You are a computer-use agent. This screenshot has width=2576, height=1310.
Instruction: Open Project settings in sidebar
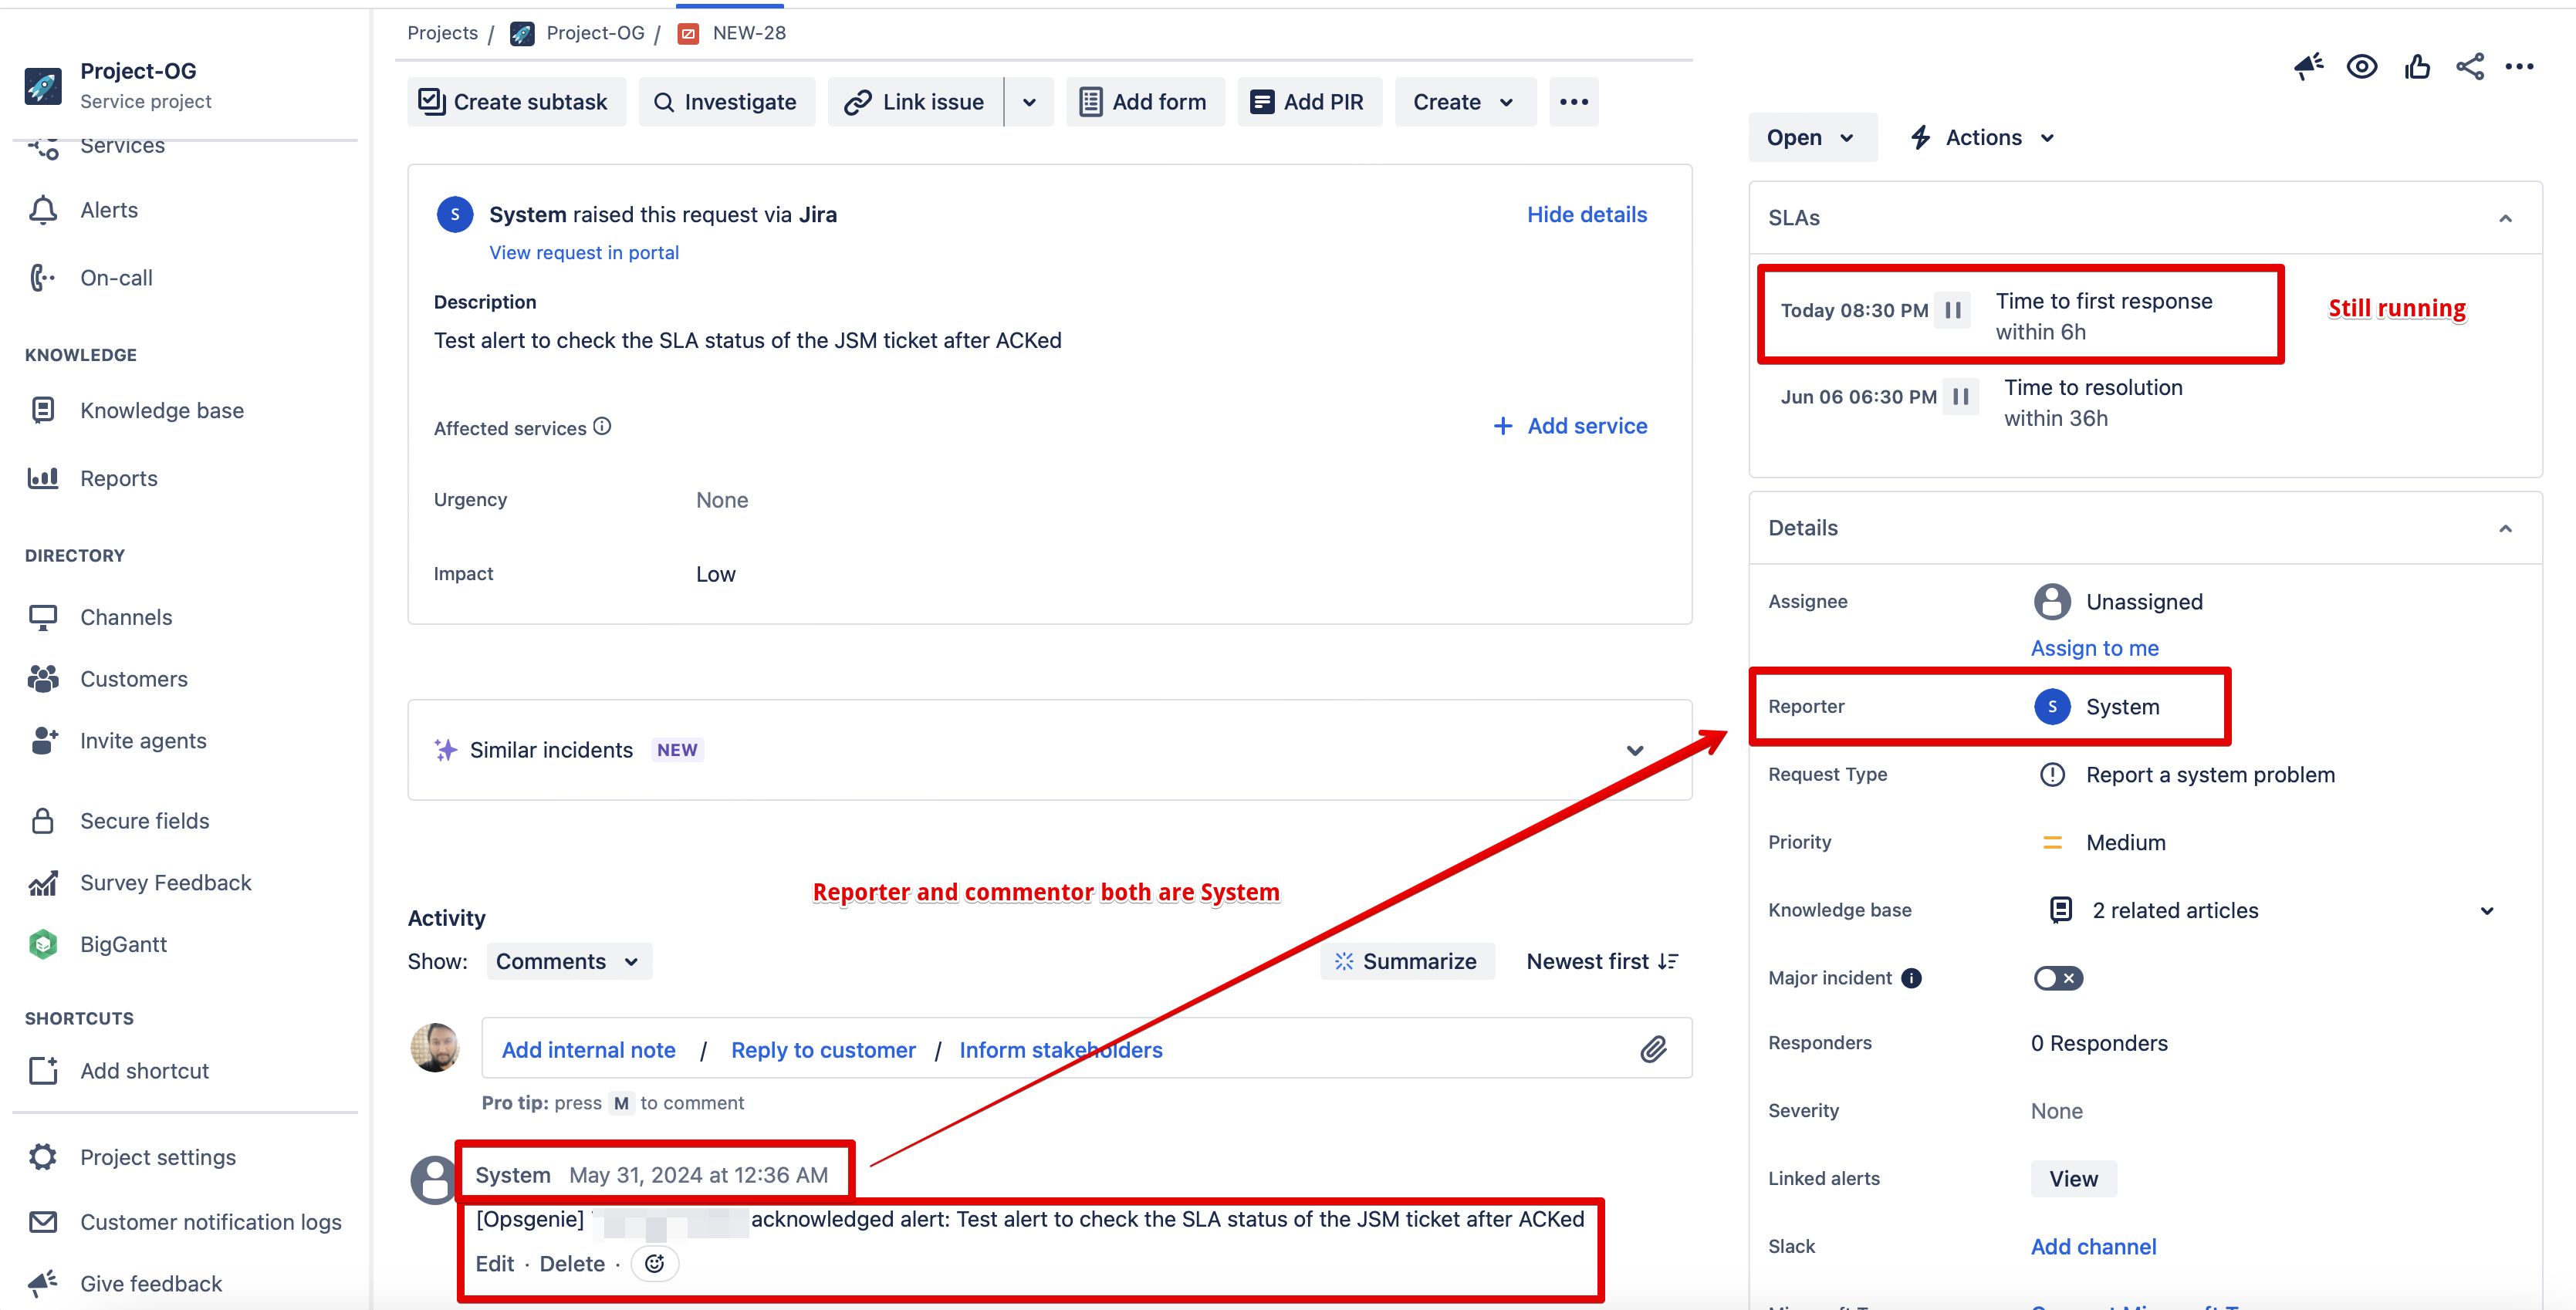158,1157
